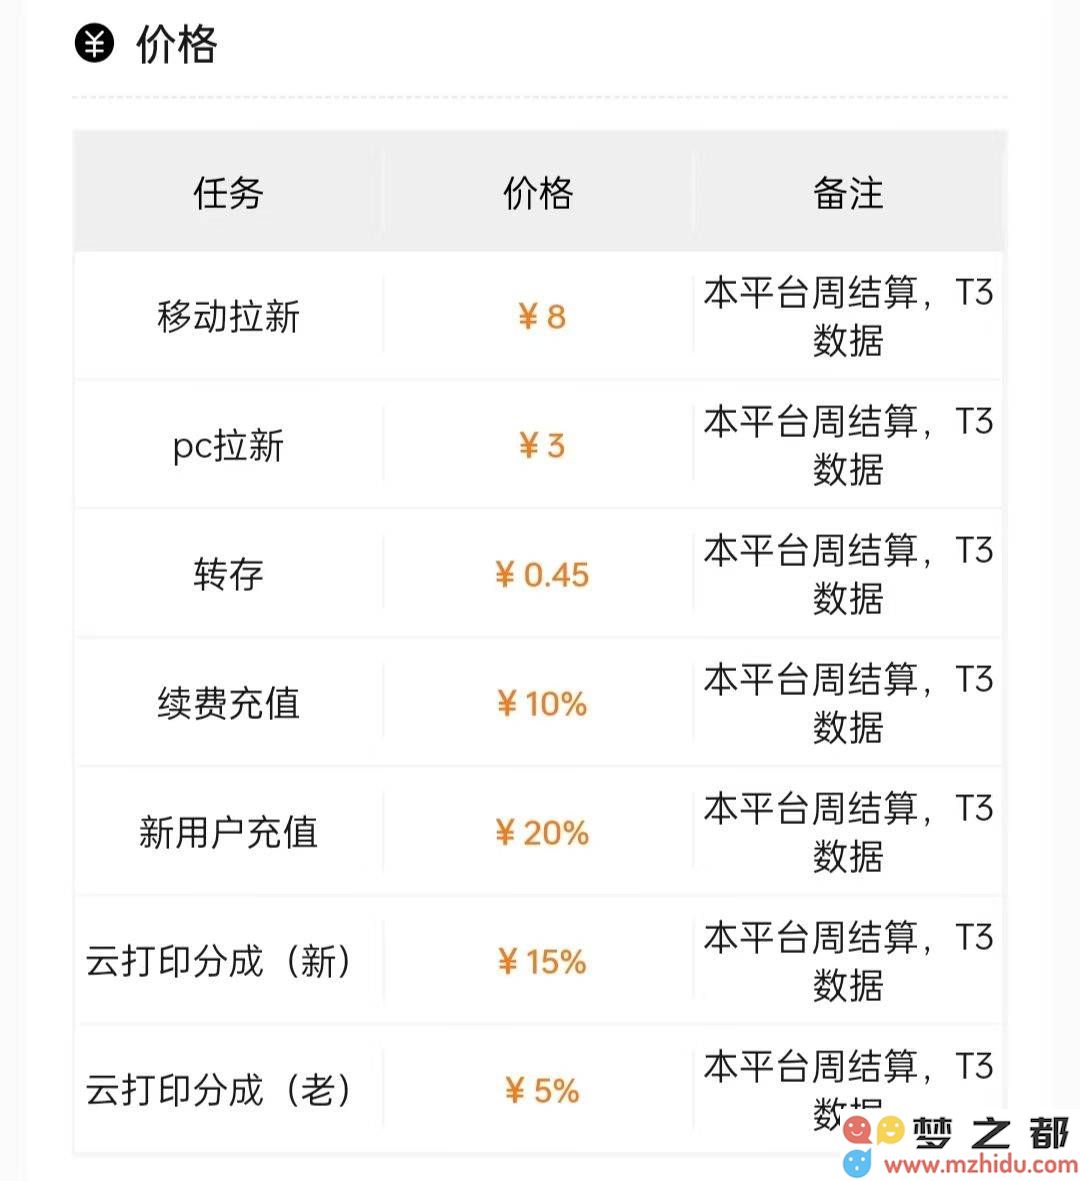Select 云打印分成（新）task label
This screenshot has height=1181, width=1080.
pos(219,961)
